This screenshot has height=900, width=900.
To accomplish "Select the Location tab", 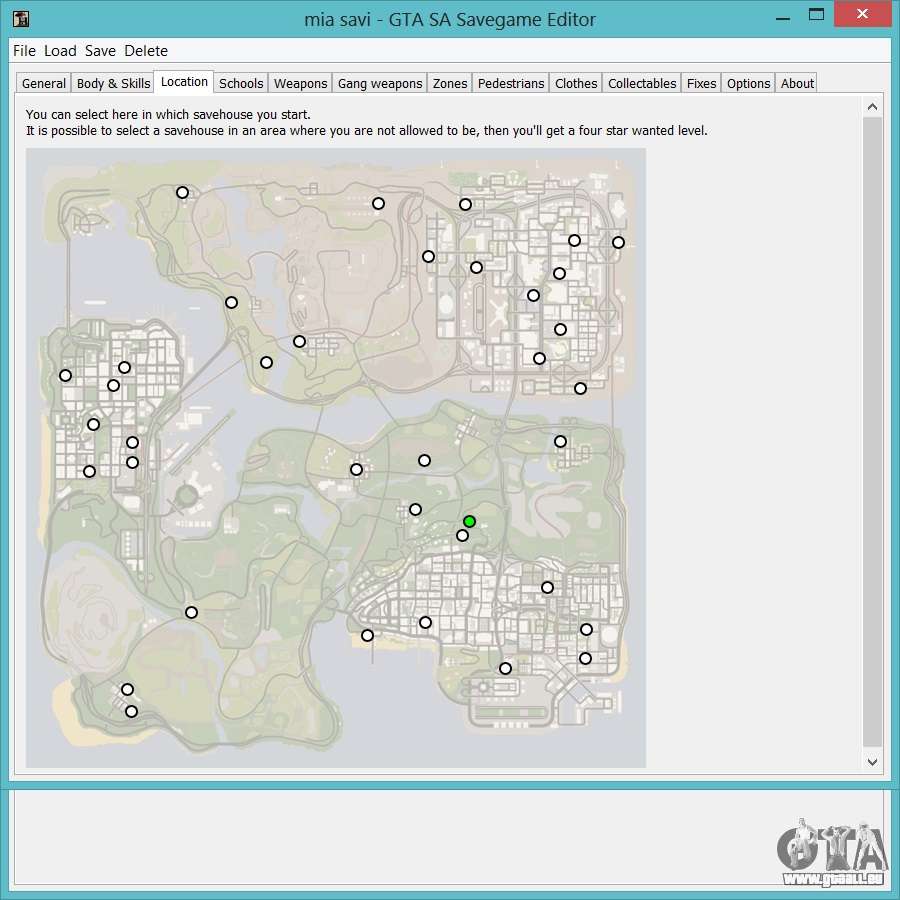I will point(184,82).
